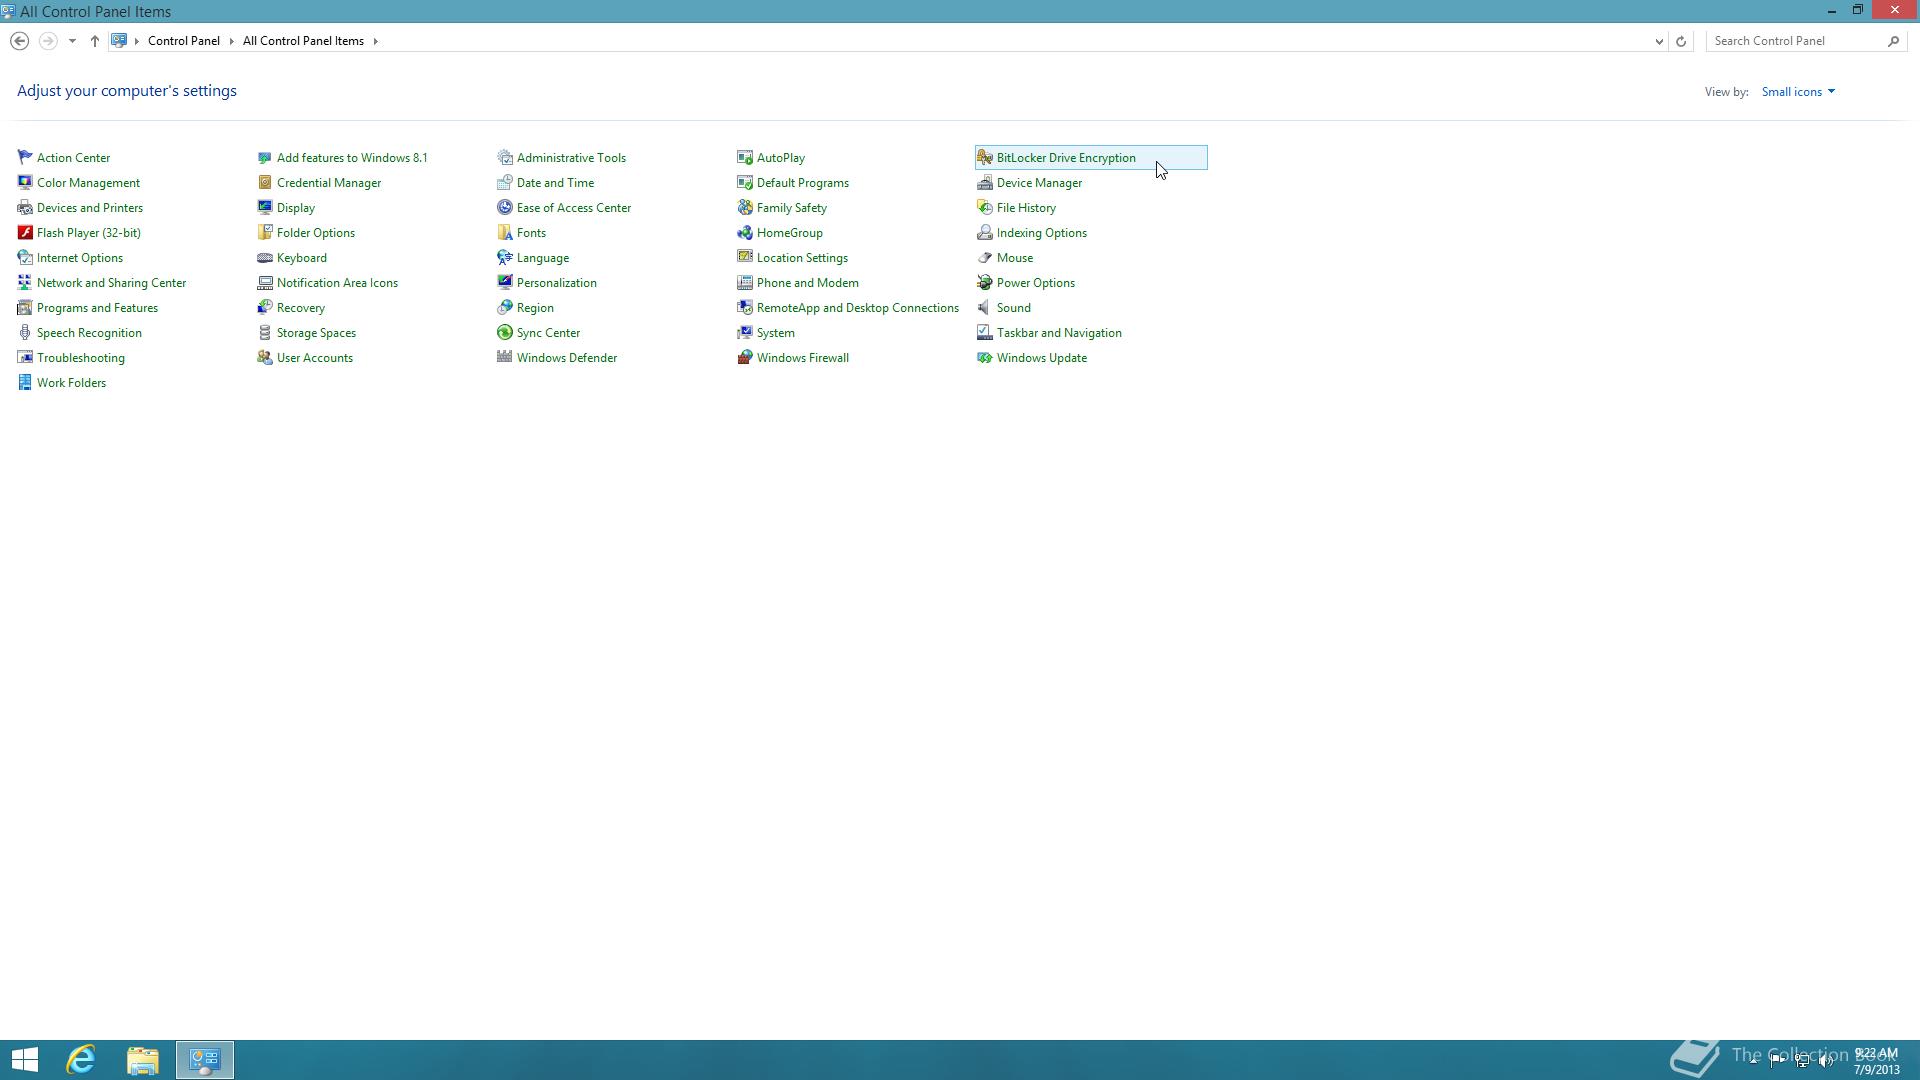This screenshot has height=1080, width=1920.
Task: Click the red Flash Player icon
Action: (25, 232)
